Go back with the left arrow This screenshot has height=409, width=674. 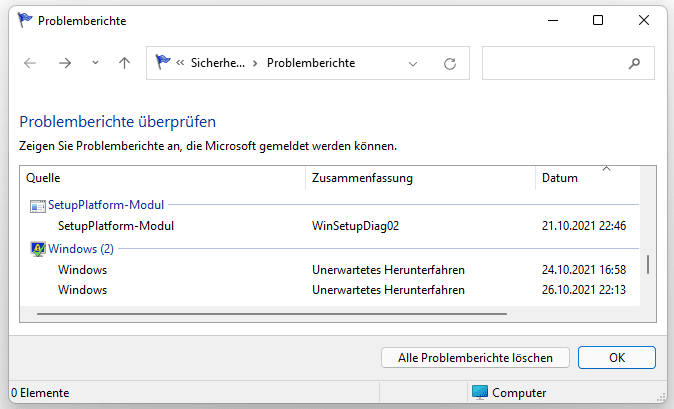tap(30, 63)
